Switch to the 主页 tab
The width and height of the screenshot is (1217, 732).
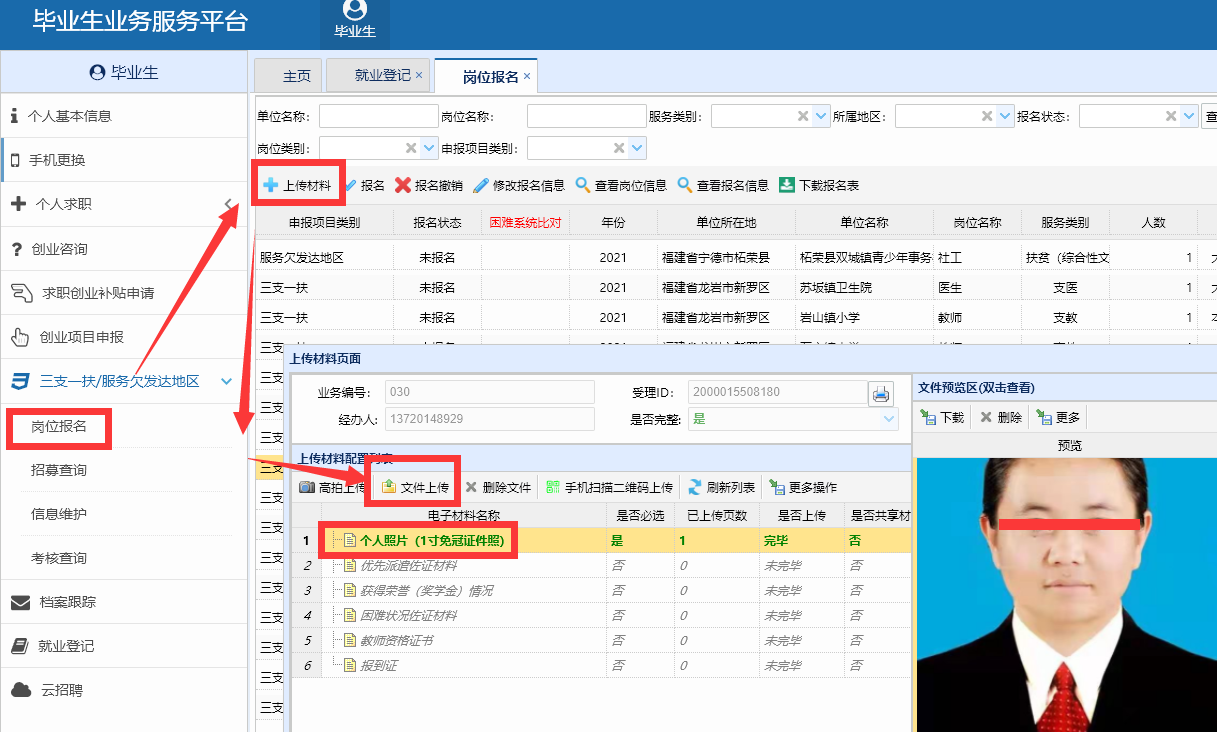(x=296, y=75)
